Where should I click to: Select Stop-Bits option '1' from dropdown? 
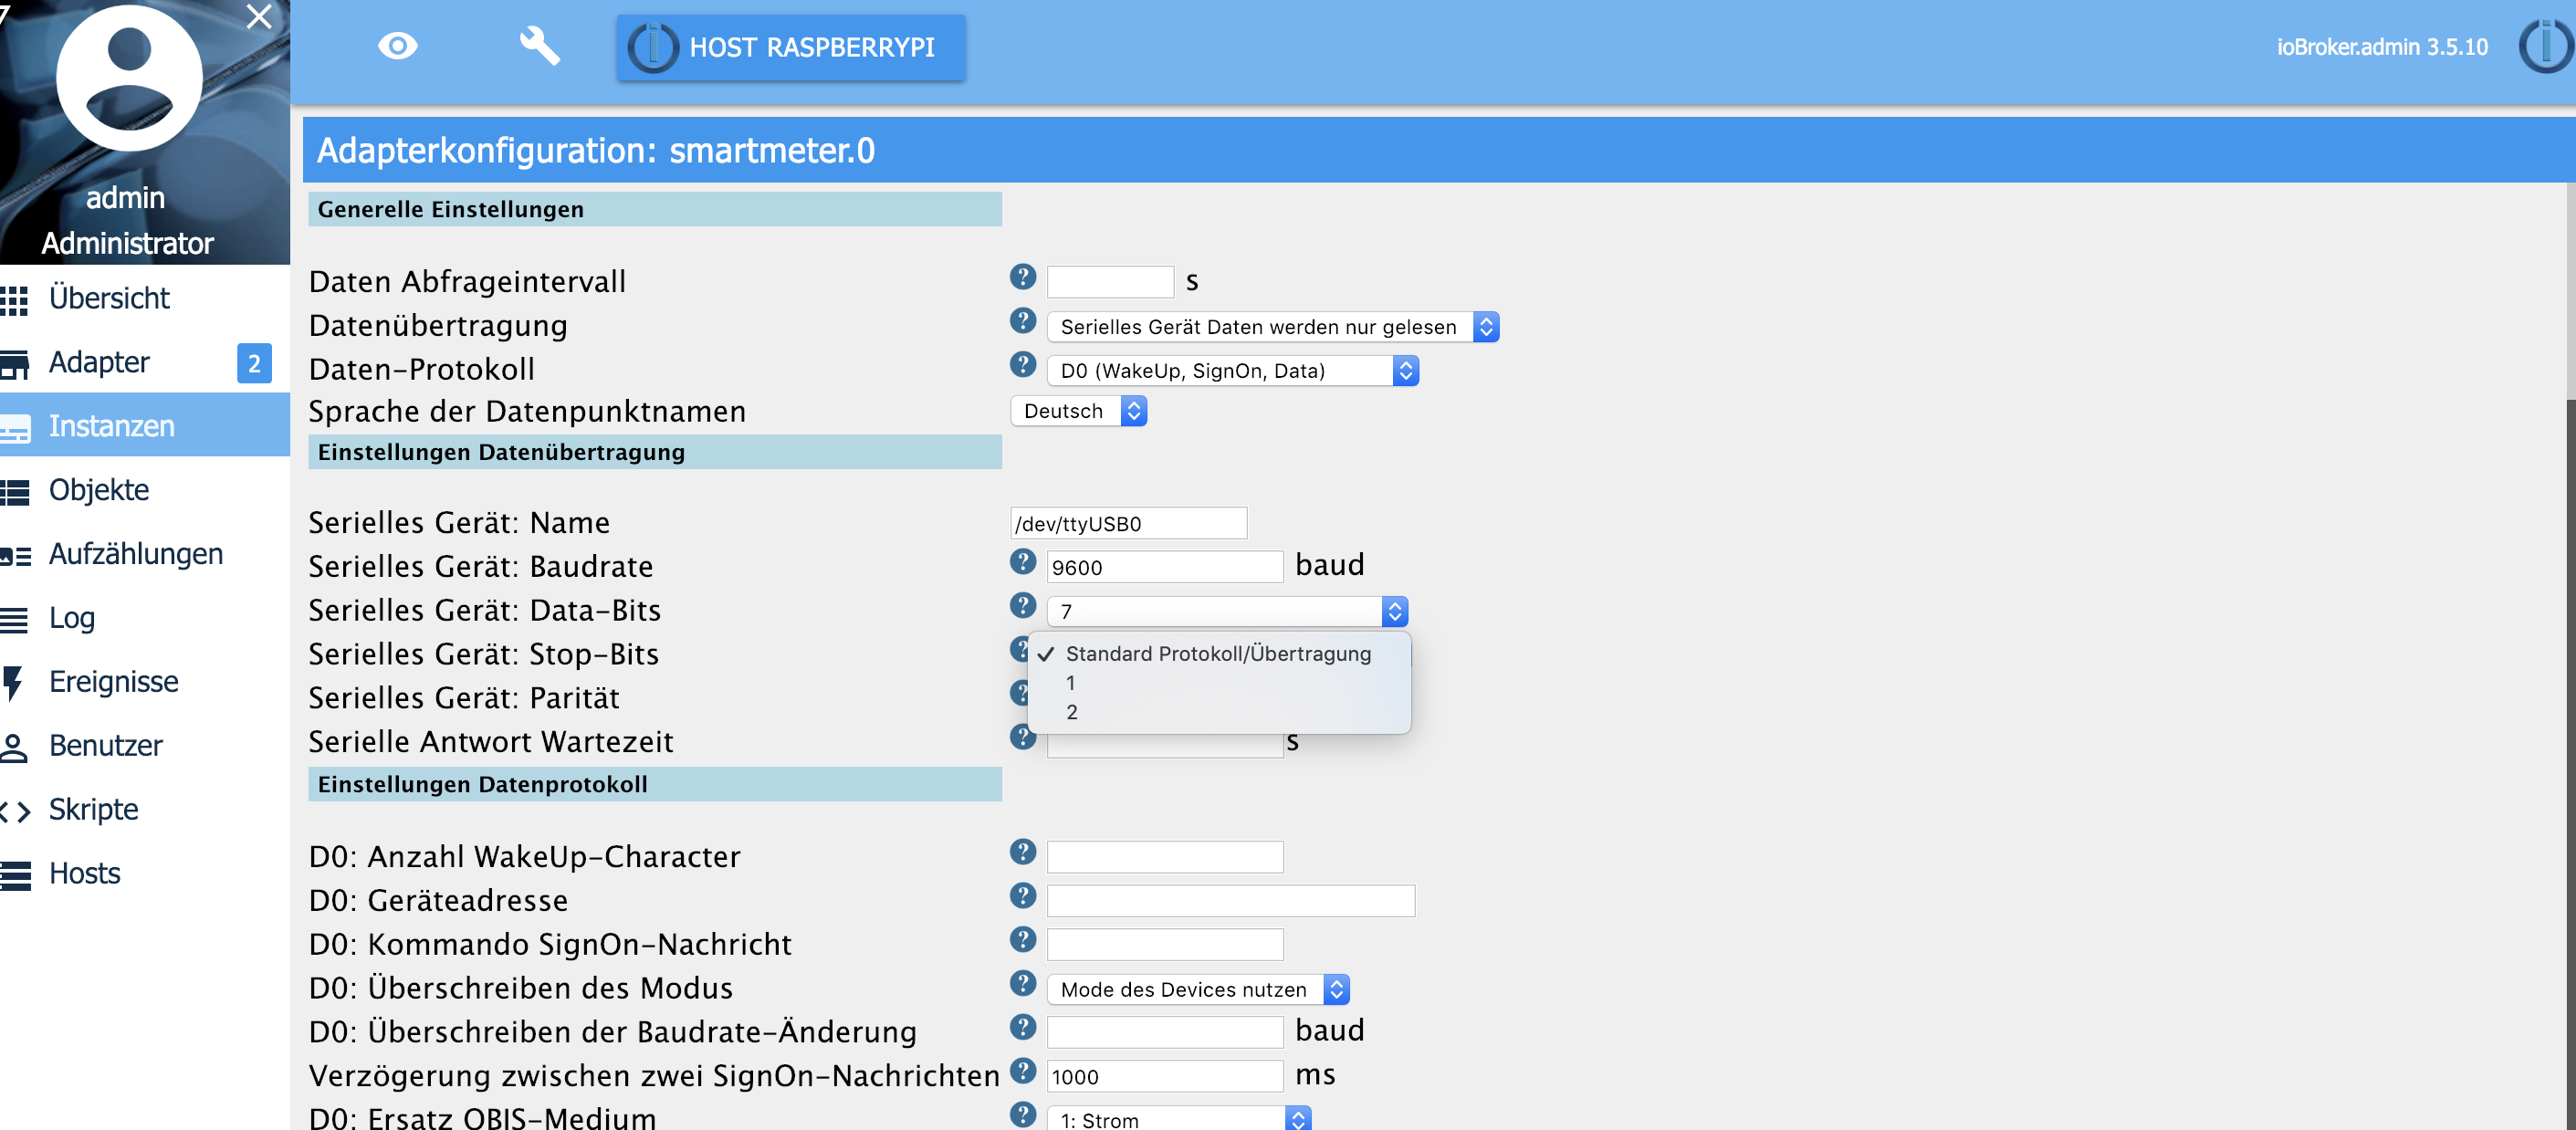tap(1071, 682)
